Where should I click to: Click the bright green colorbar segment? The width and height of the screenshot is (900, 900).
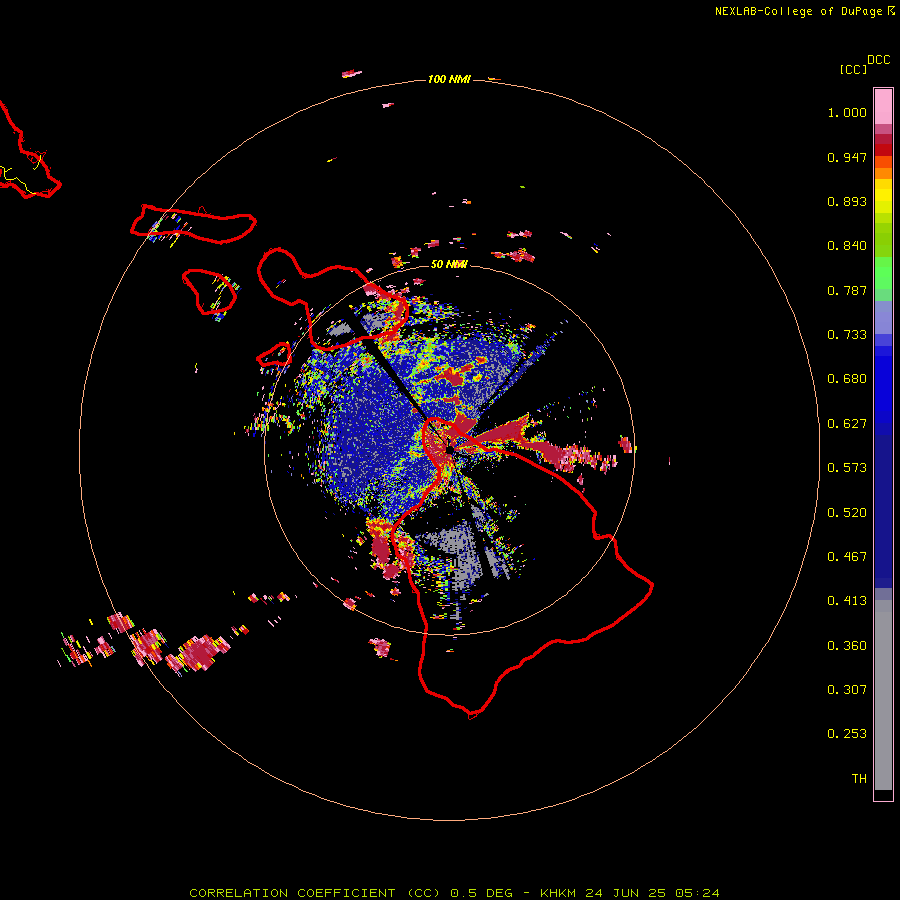(883, 273)
